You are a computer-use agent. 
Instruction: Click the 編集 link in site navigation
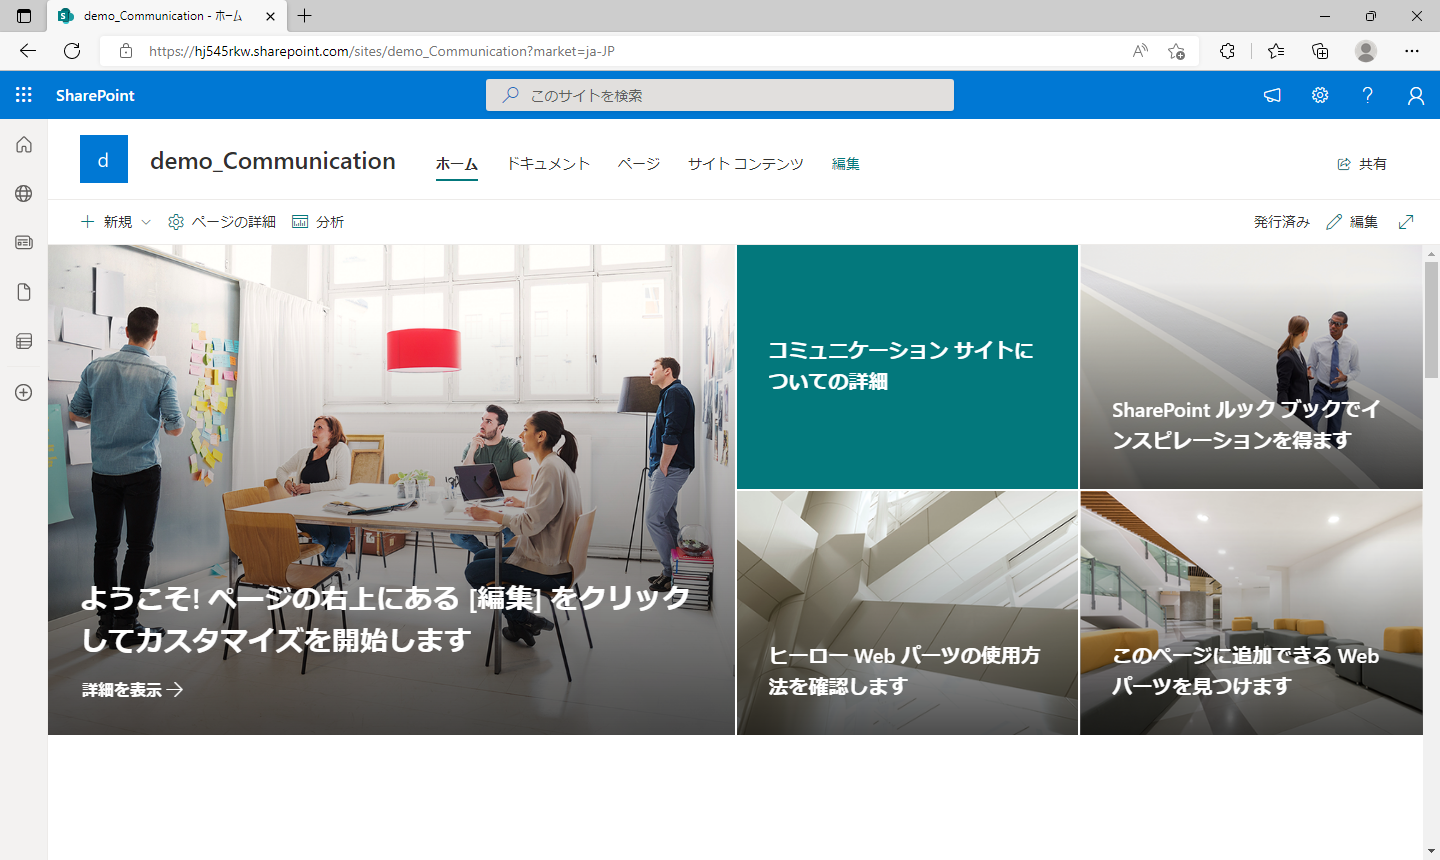[846, 164]
